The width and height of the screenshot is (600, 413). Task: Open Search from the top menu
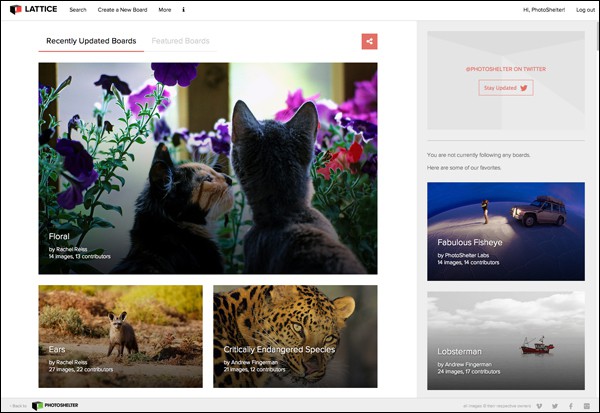pyautogui.click(x=77, y=9)
